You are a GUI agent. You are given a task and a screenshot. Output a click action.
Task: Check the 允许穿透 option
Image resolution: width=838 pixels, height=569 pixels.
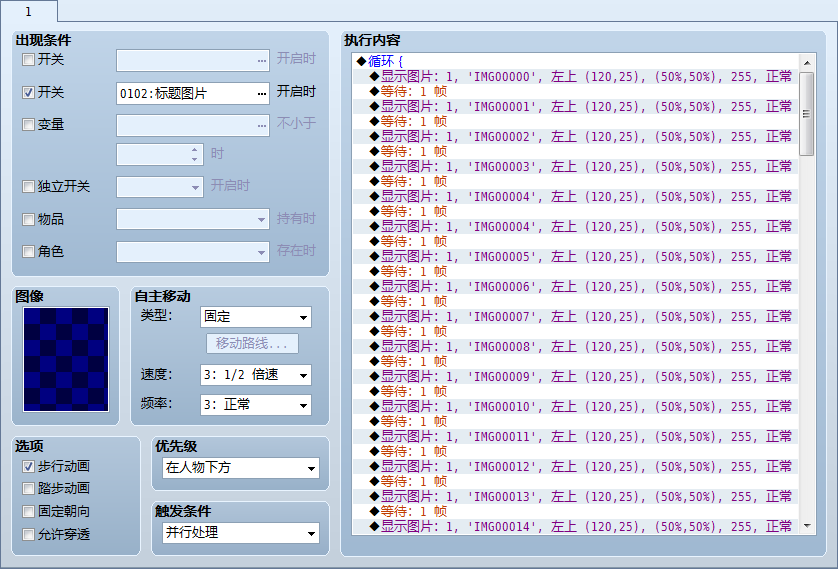click(x=28, y=534)
